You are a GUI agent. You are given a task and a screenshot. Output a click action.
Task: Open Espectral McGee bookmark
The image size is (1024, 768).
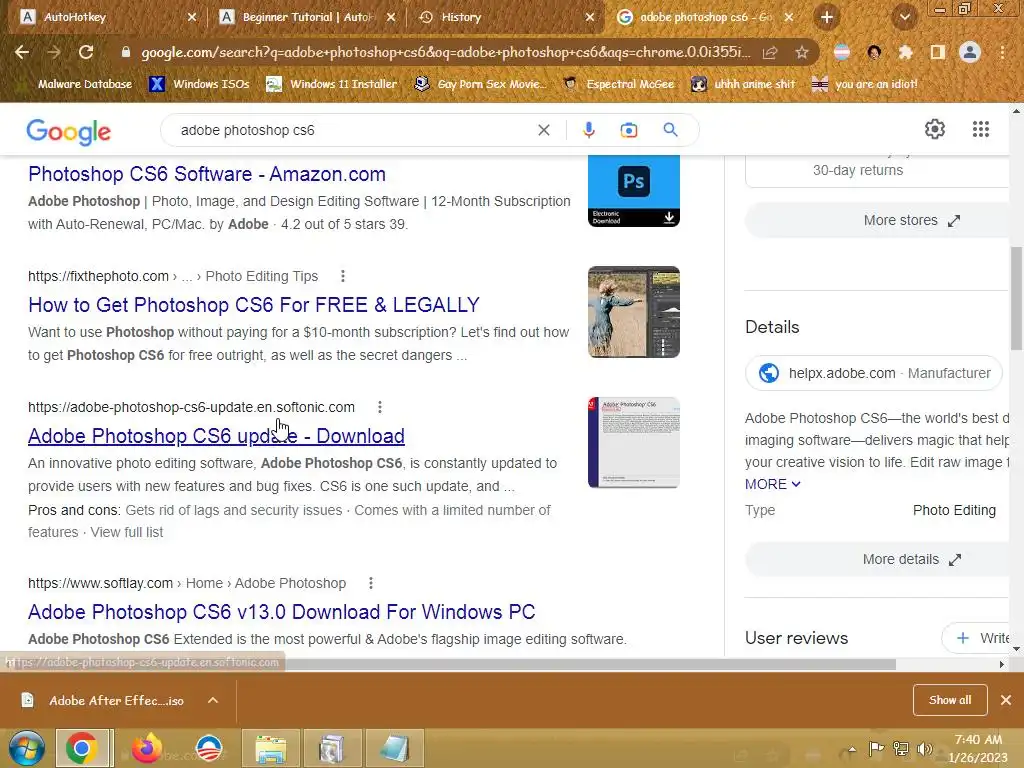pos(618,84)
